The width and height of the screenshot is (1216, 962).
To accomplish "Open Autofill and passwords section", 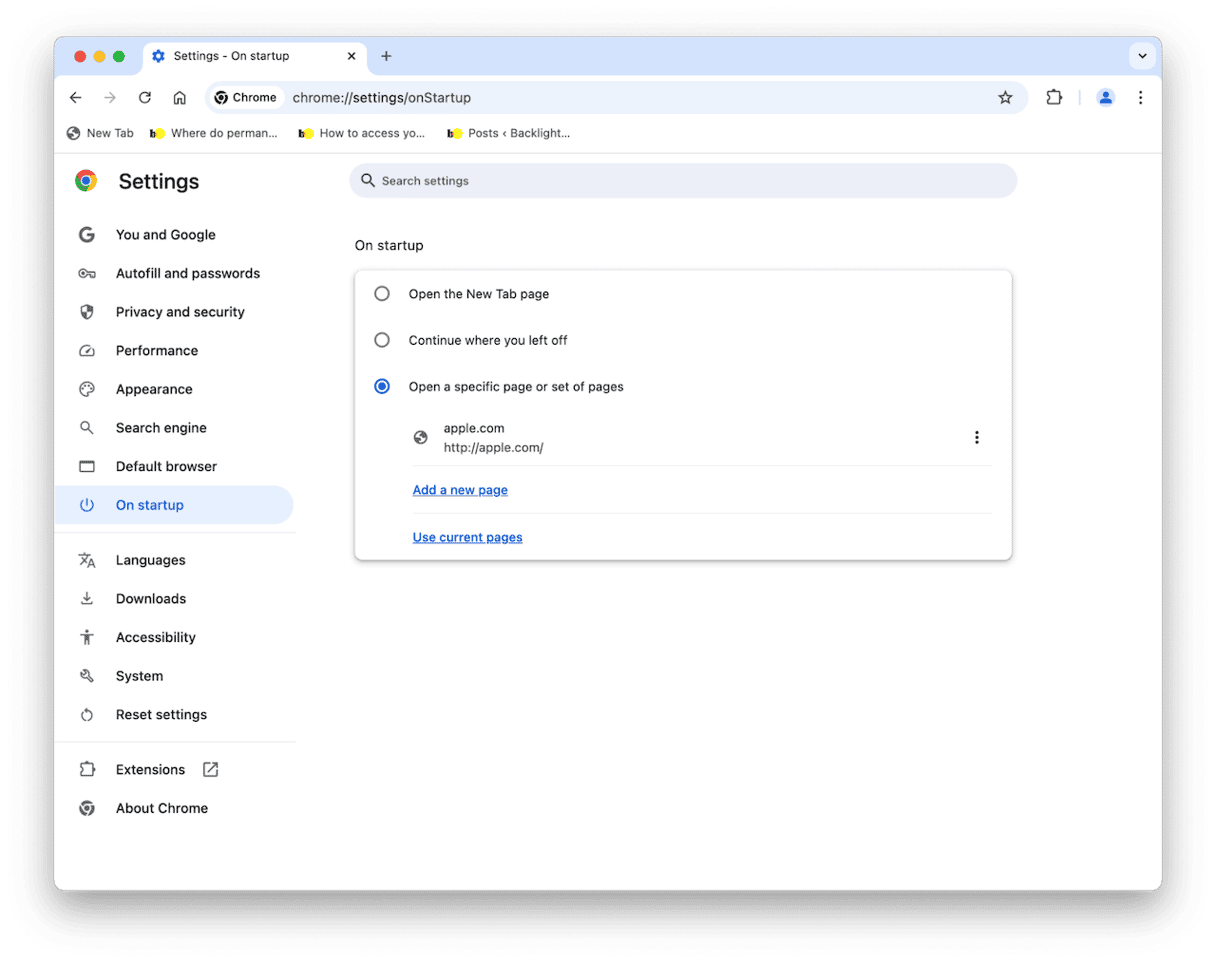I will point(174,273).
